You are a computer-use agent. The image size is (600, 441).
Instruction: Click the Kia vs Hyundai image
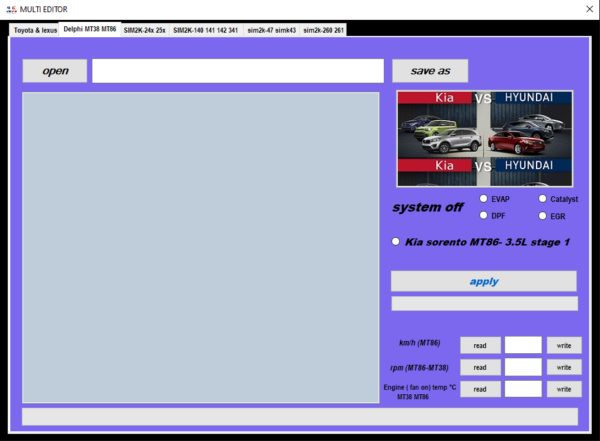point(485,139)
